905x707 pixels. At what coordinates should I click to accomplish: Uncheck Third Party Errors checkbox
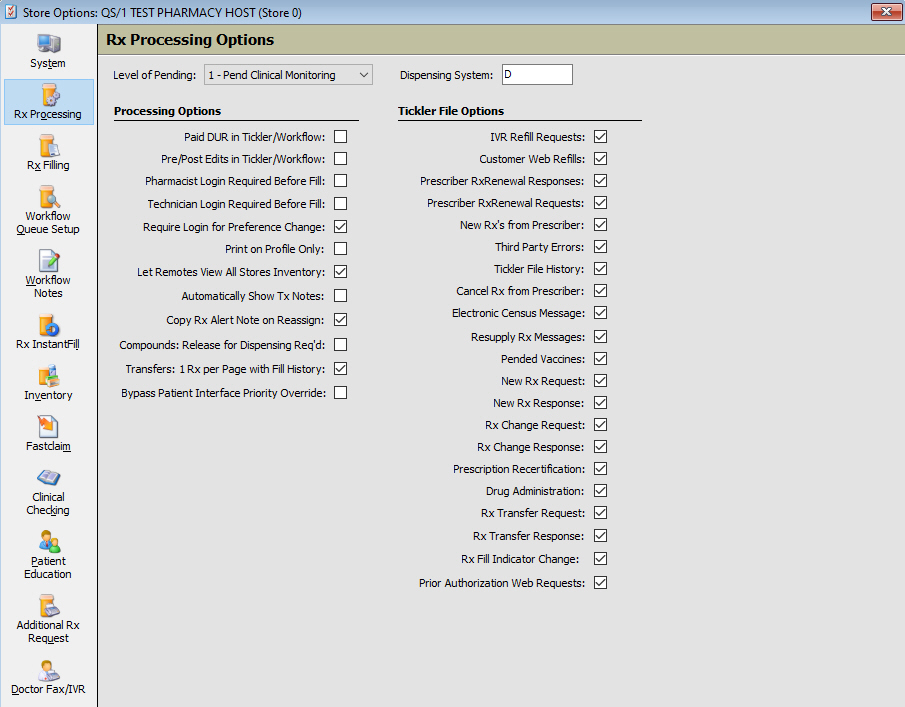[x=600, y=246]
